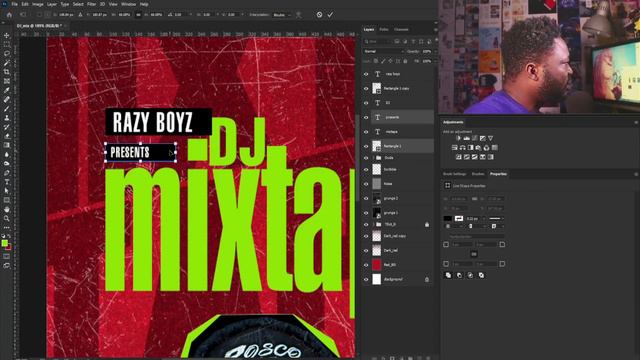This screenshot has height=360, width=640.
Task: Hide the 'Rectangle 1' layer
Action: [366, 146]
